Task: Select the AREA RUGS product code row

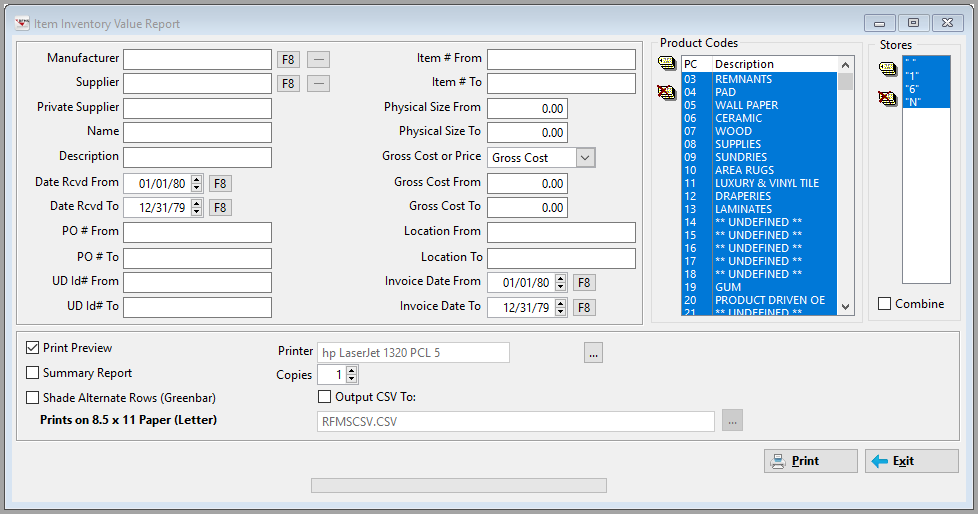Action: (759, 170)
